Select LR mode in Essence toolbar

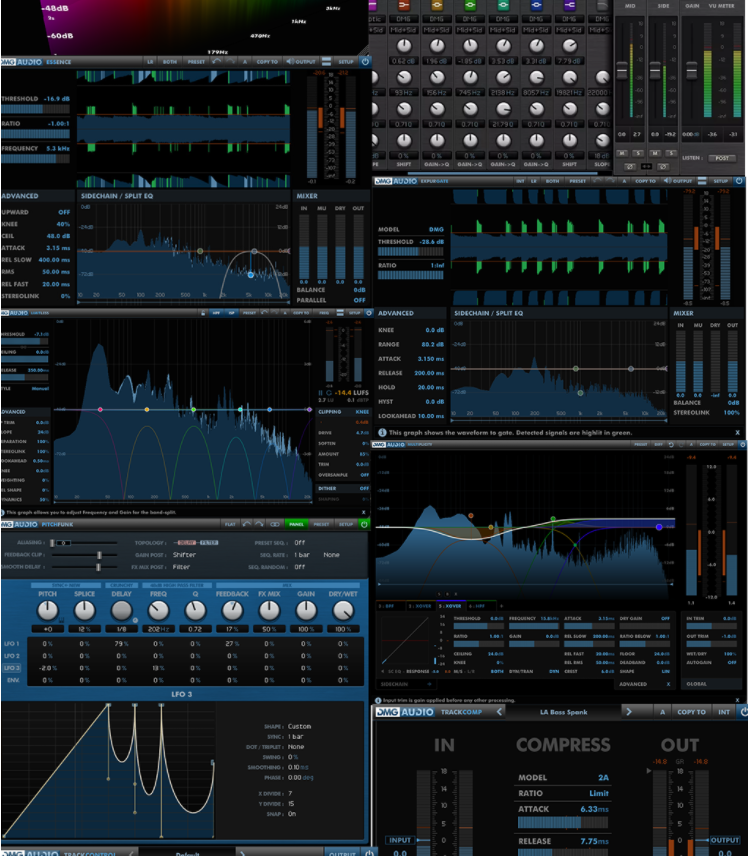pyautogui.click(x=150, y=62)
